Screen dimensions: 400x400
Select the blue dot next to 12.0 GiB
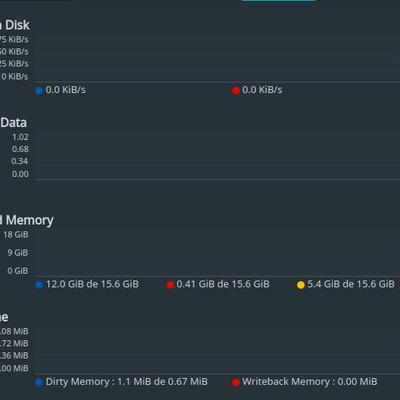pyautogui.click(x=39, y=285)
